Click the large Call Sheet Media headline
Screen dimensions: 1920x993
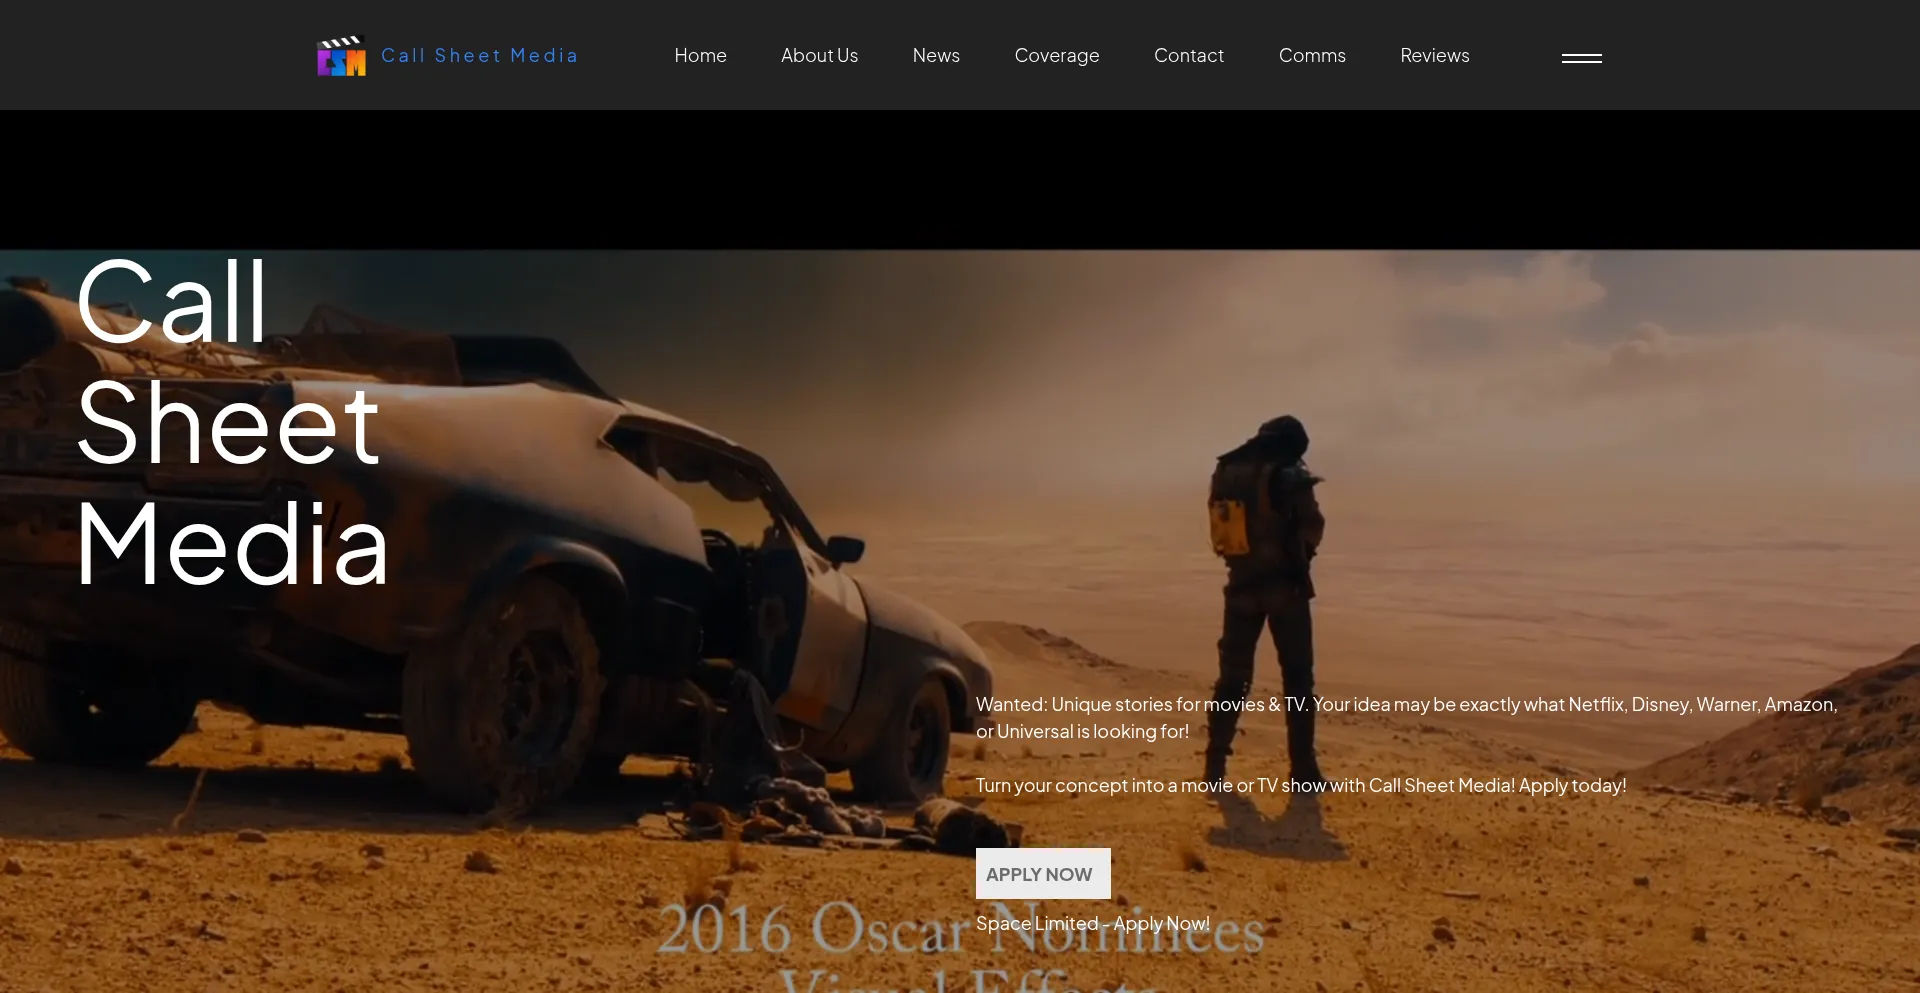coord(231,422)
